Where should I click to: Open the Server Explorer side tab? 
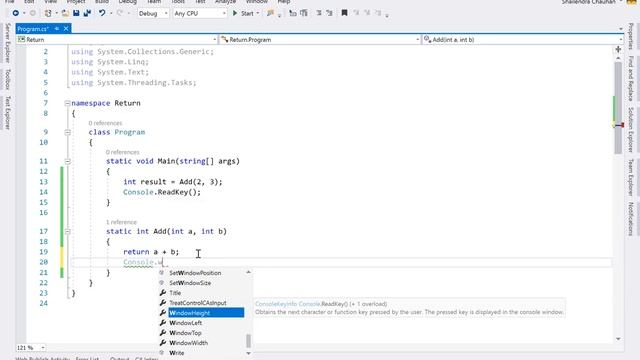coord(7,43)
